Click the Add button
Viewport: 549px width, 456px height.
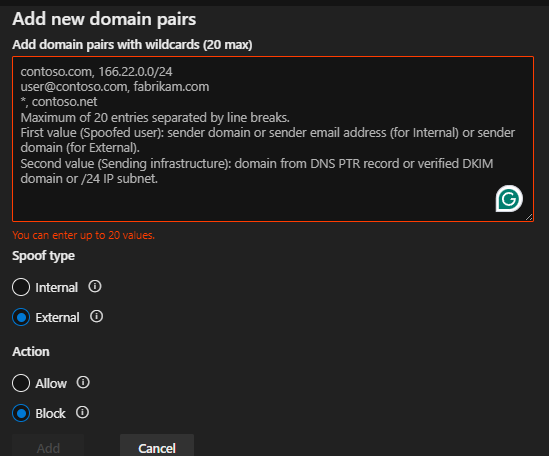pos(48,447)
